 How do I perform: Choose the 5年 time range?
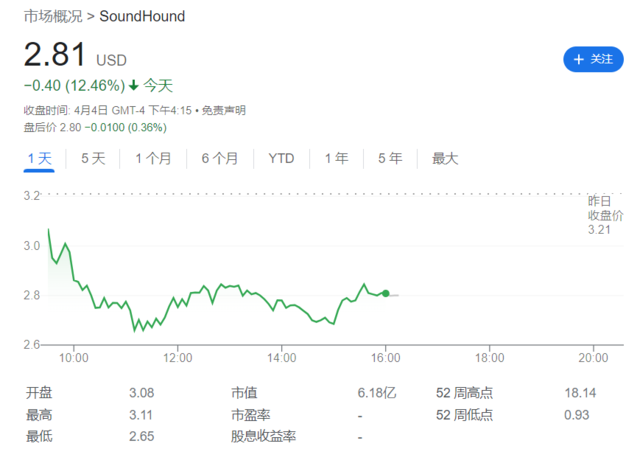click(389, 158)
